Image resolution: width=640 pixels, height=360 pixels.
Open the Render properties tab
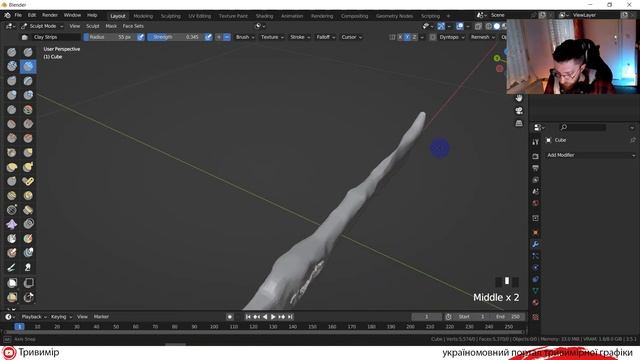(x=536, y=156)
